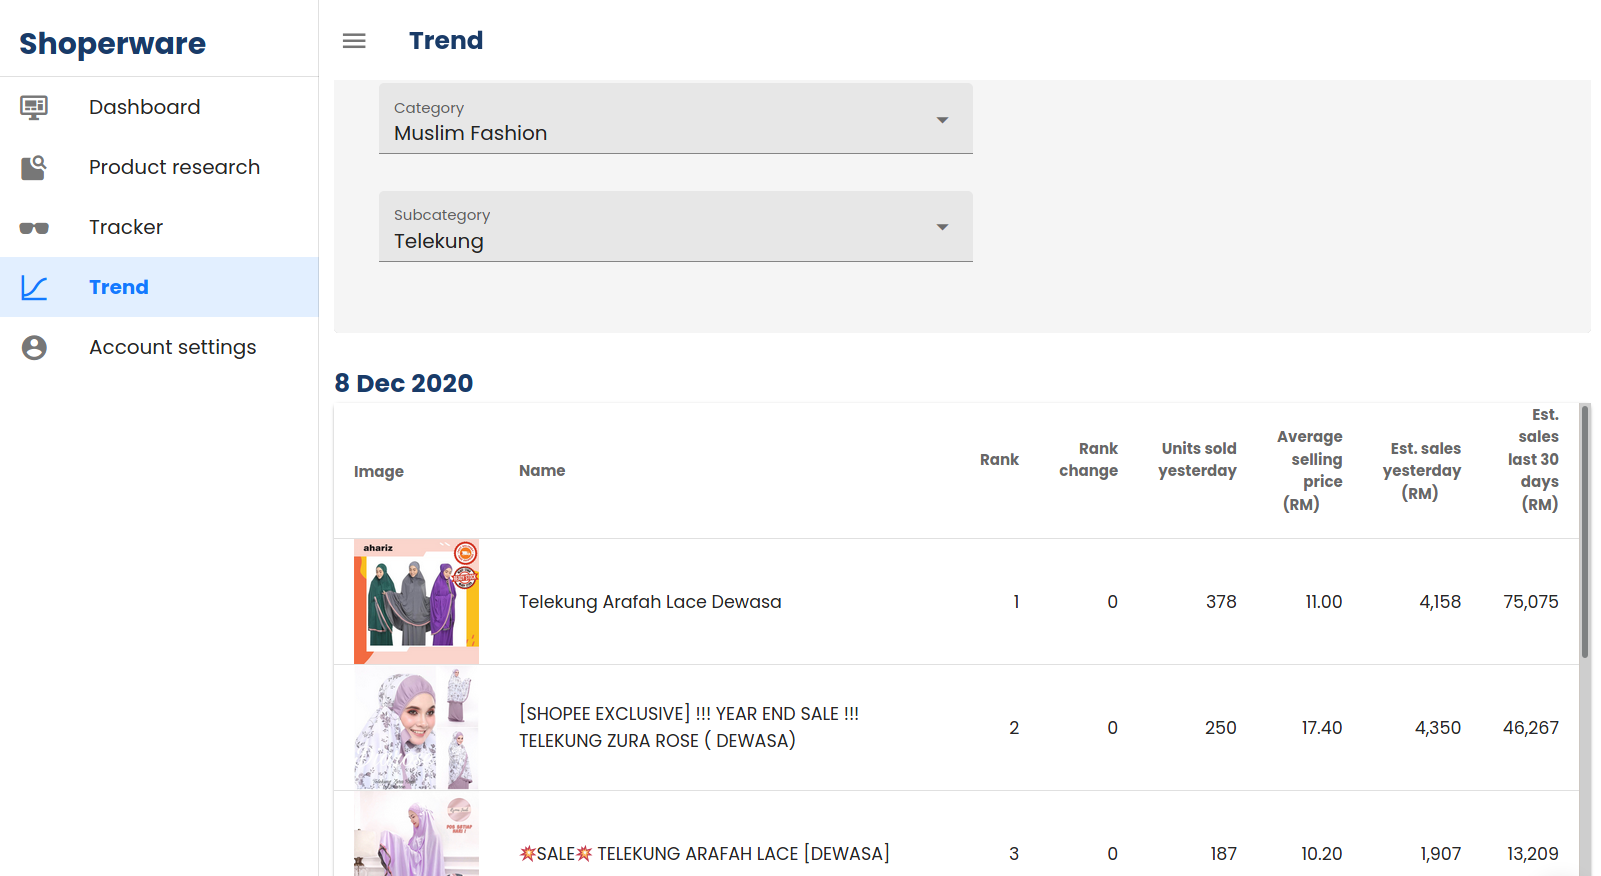
Task: Click est. sales yesterday 4,158
Action: pos(1440,602)
